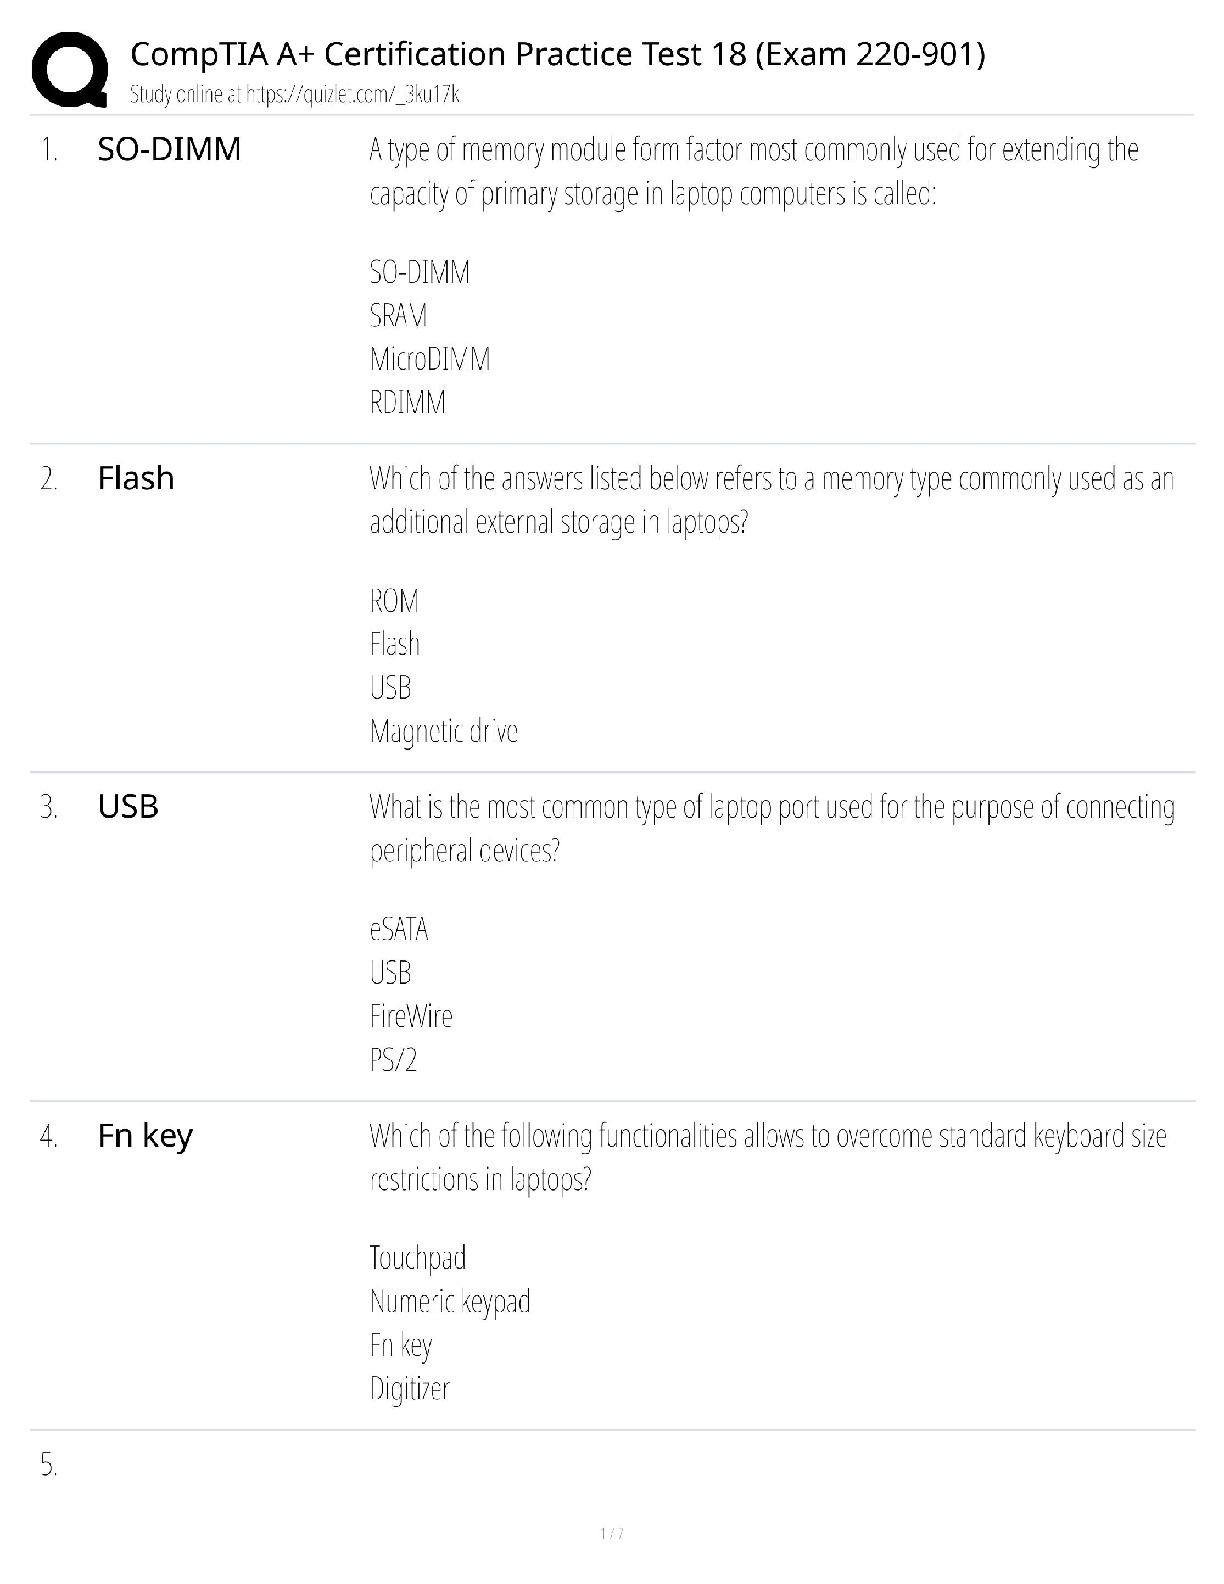Pick the FireWire answer option

pos(411,1016)
